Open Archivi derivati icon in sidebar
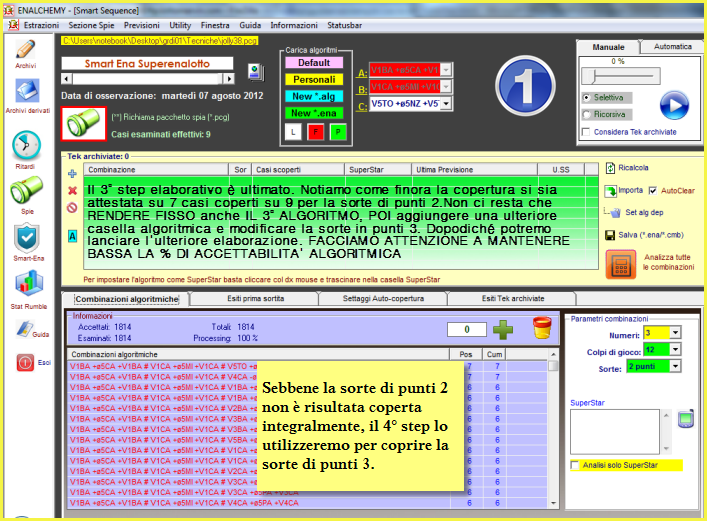This screenshot has height=521, width=707. 28,91
